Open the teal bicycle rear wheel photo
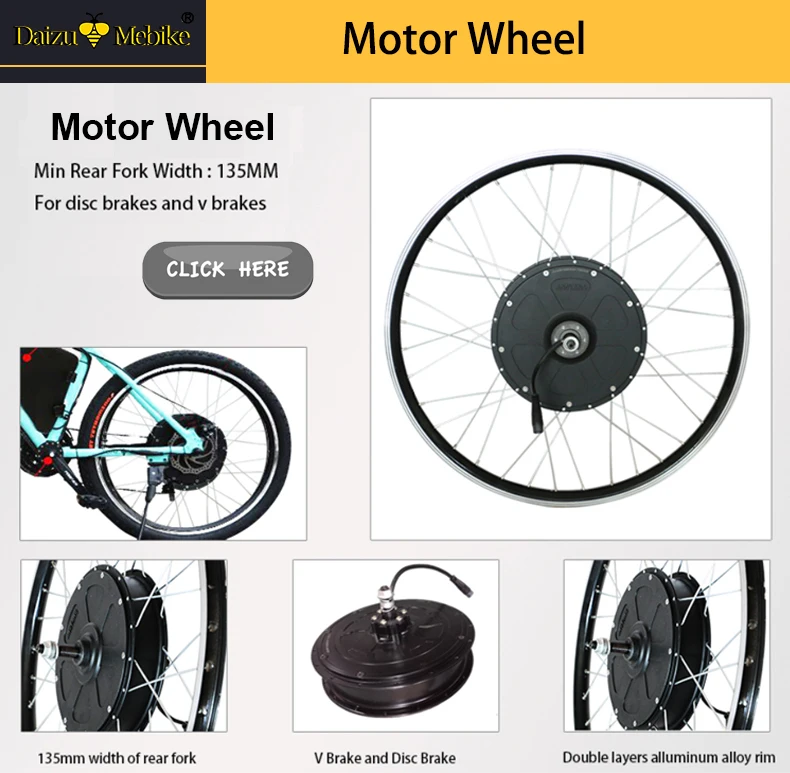This screenshot has width=790, height=773. pos(163,443)
